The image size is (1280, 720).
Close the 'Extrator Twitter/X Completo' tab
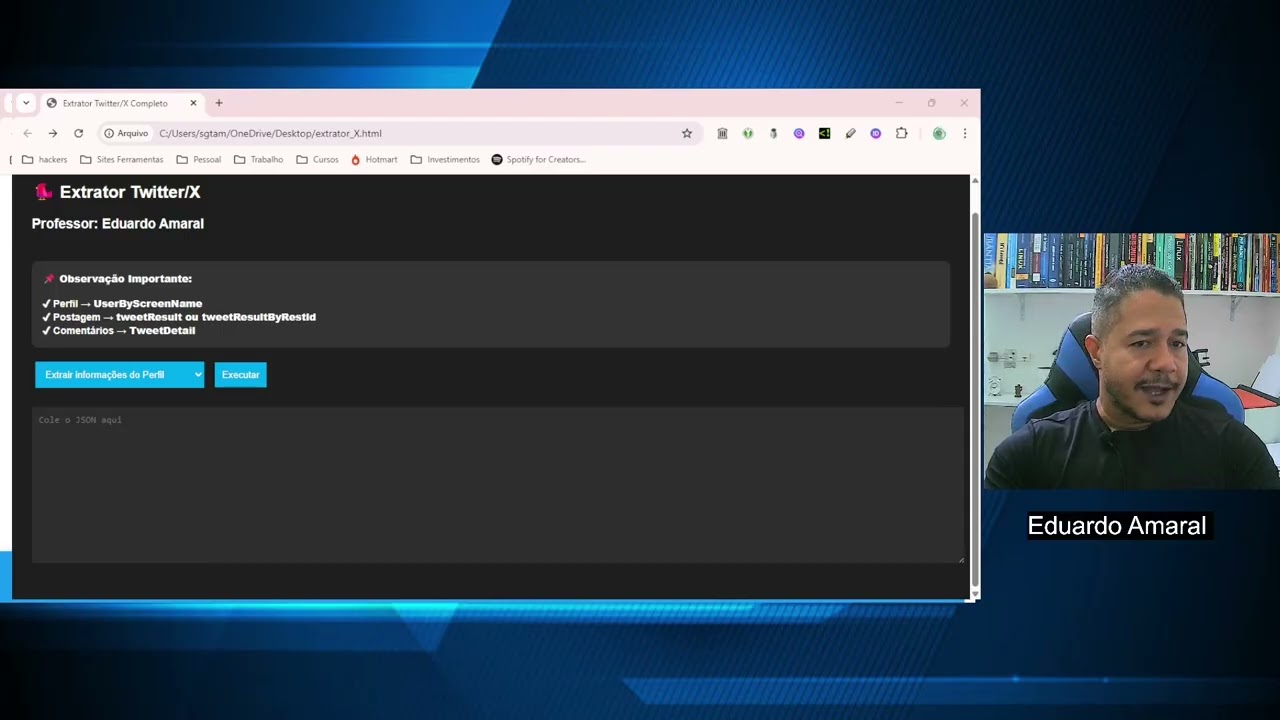pyautogui.click(x=194, y=103)
